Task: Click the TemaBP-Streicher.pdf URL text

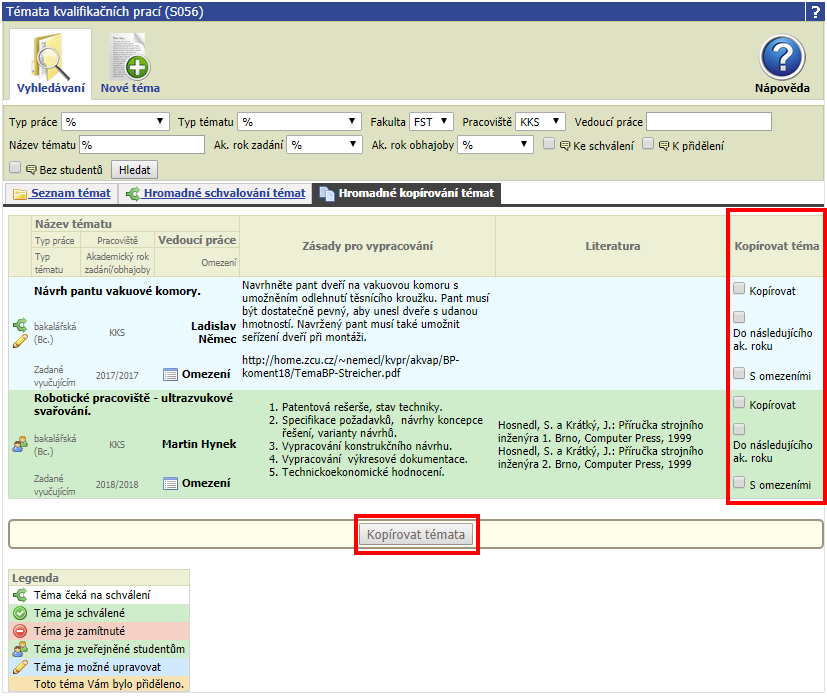Action: coord(351,366)
